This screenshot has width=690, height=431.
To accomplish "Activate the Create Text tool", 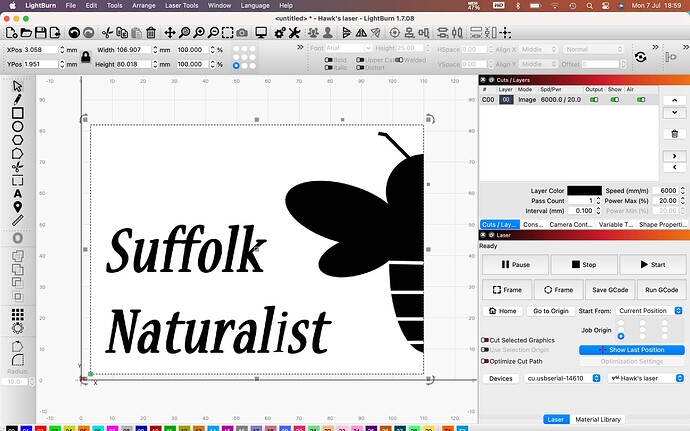I will pos(17,193).
